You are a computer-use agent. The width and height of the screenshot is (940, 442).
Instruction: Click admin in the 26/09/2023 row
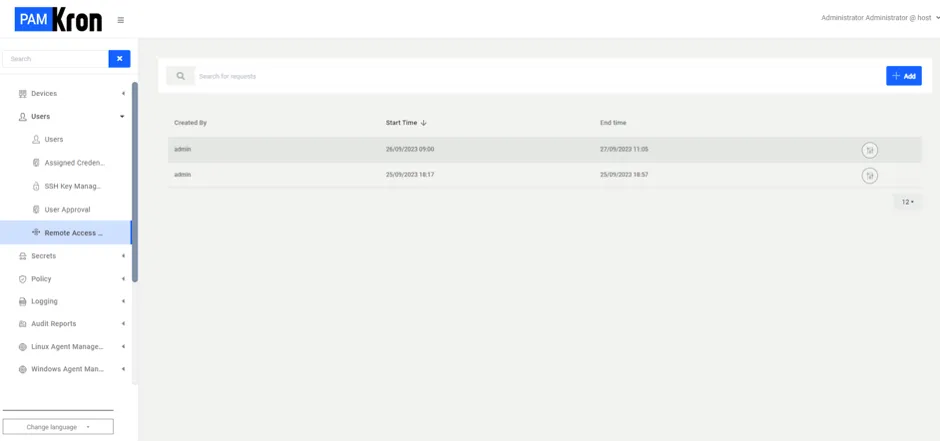coord(182,149)
